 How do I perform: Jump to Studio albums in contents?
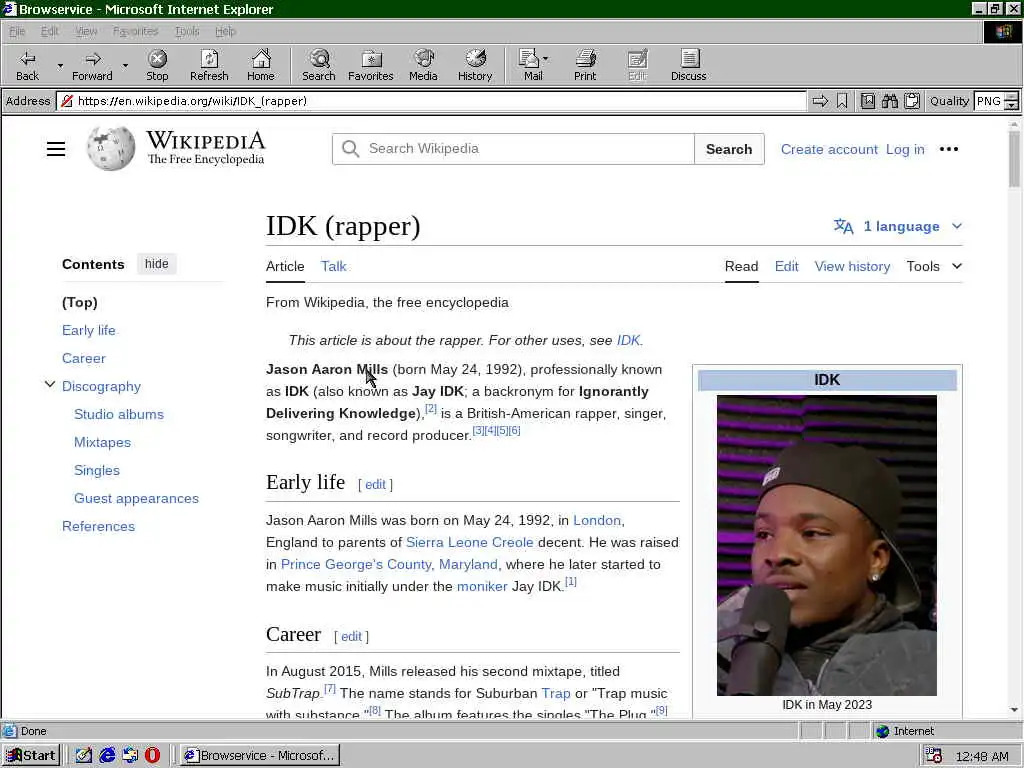[x=119, y=414]
